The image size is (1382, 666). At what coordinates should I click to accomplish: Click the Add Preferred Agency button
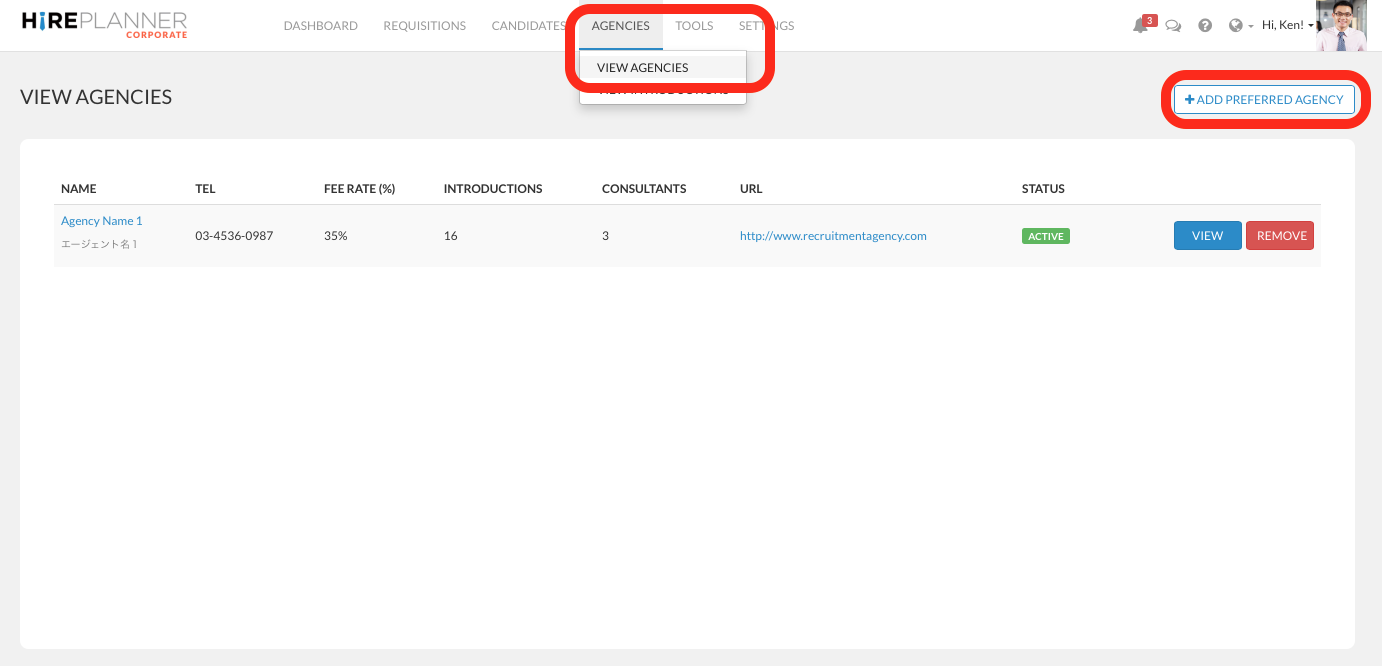[1264, 100]
